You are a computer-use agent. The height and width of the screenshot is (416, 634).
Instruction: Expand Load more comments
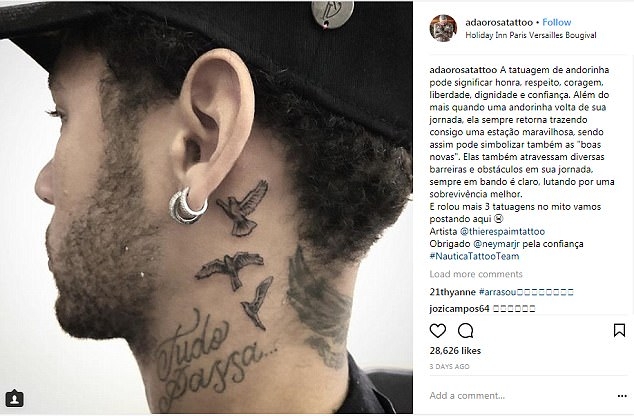(476, 274)
